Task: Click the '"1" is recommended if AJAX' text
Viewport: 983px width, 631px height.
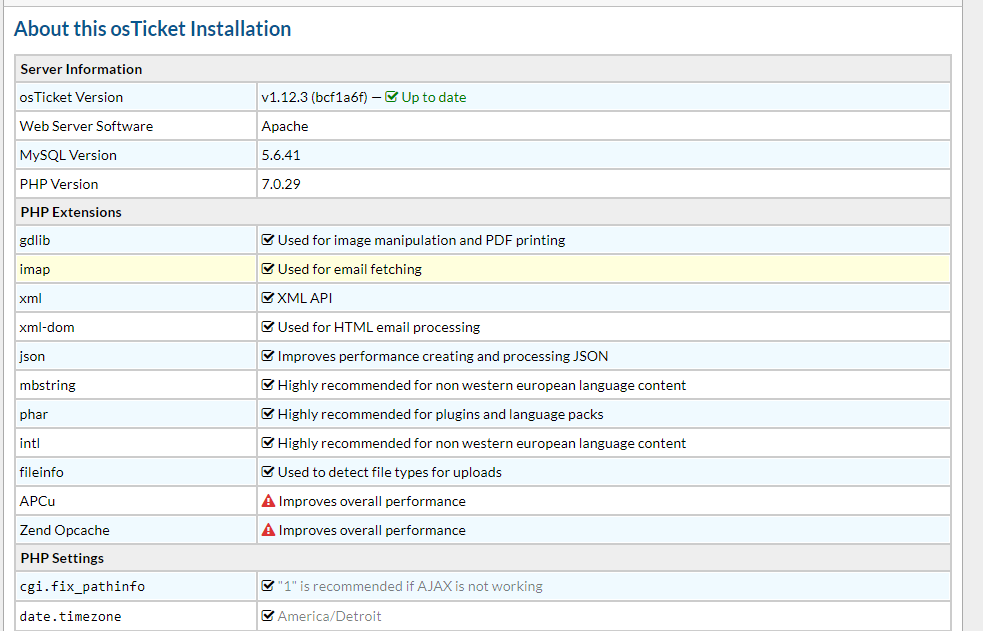Action: click(x=410, y=587)
